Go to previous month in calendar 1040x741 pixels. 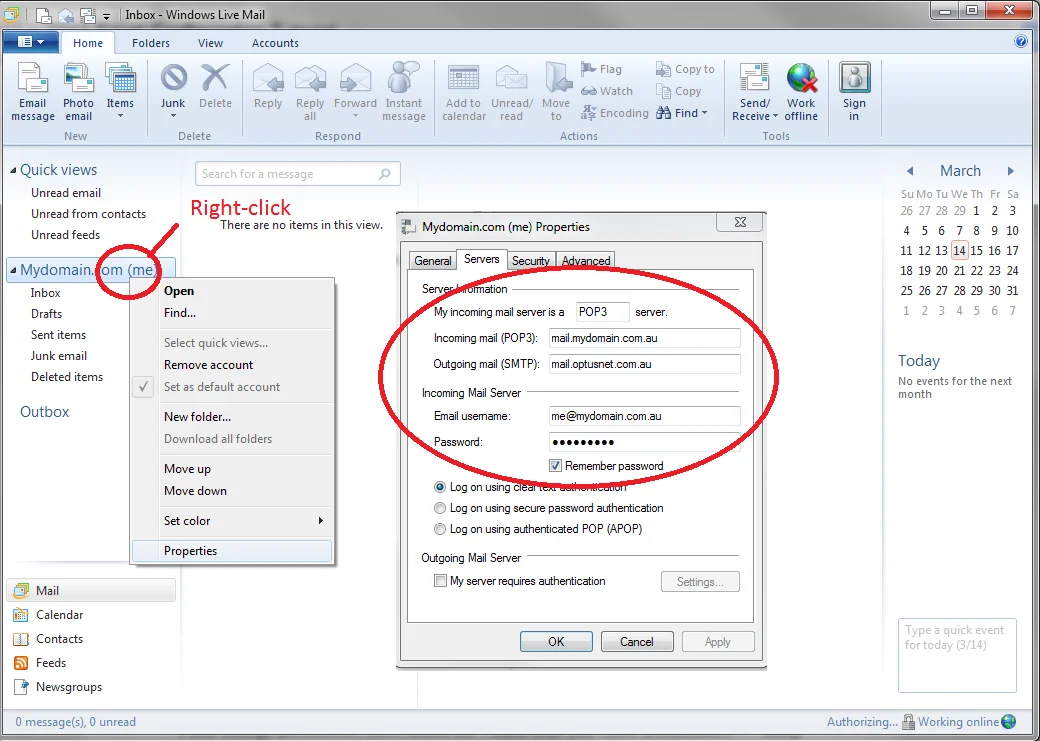pyautogui.click(x=910, y=171)
